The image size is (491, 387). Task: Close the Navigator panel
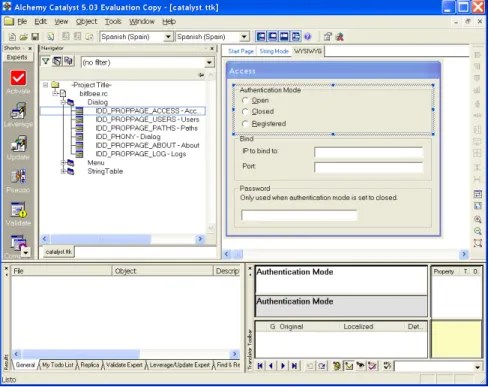(212, 48)
